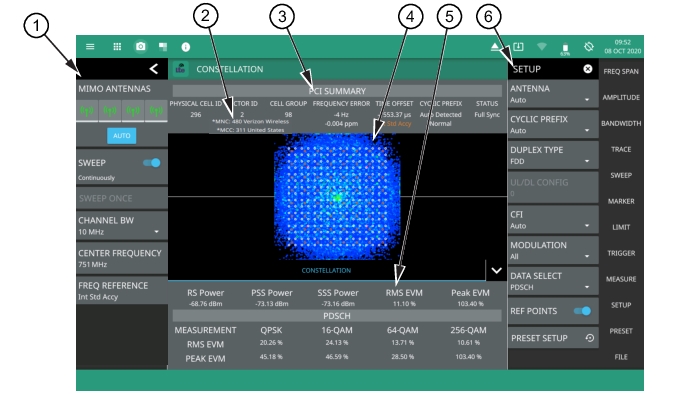Open the Modulation dropdown
This screenshot has height=399, width=680.
click(x=553, y=250)
